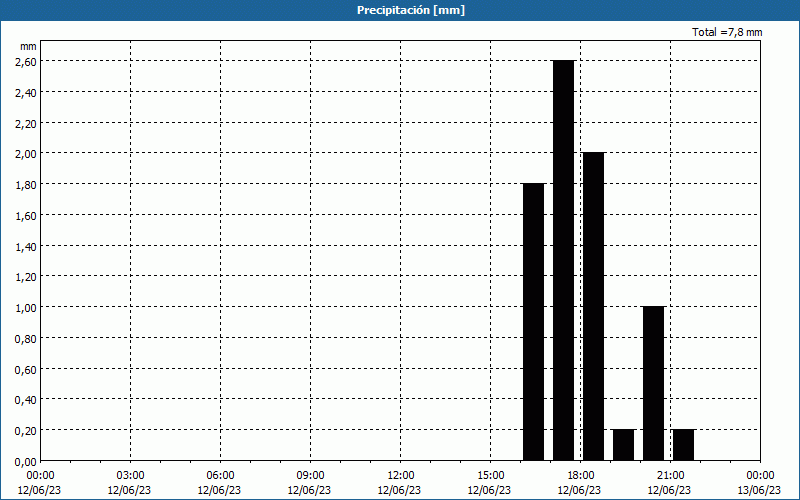This screenshot has height=500, width=800.
Task: Click the 'mm' unit label on the y-axis
Action: click(29, 46)
